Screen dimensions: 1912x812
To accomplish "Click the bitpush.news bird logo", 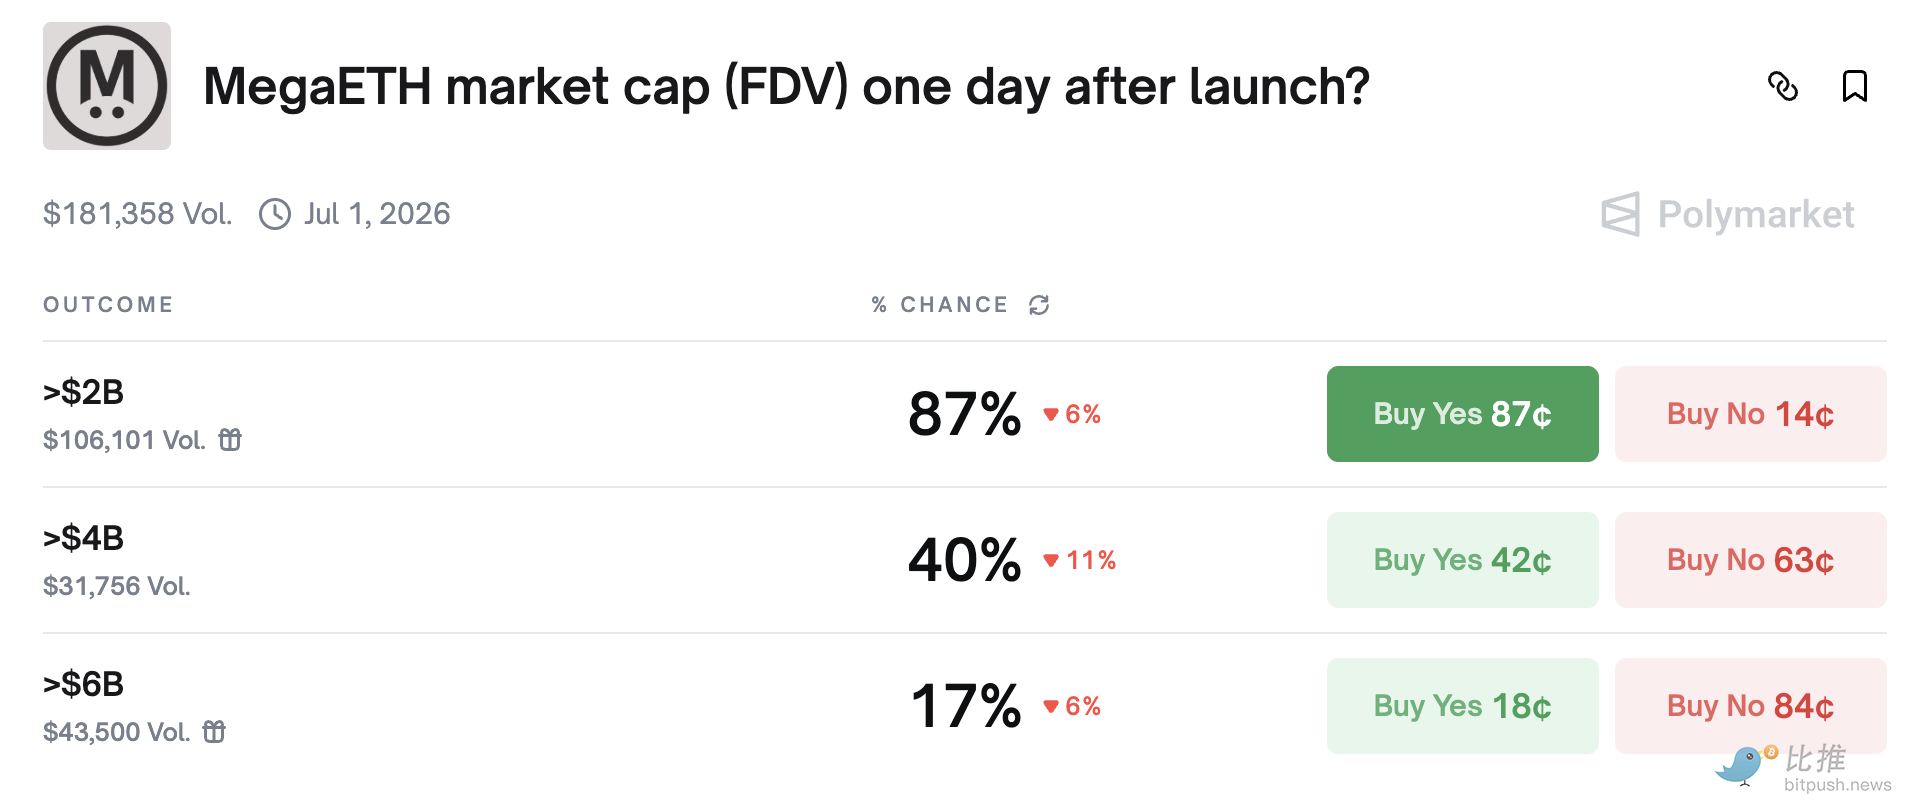I will [x=1742, y=766].
